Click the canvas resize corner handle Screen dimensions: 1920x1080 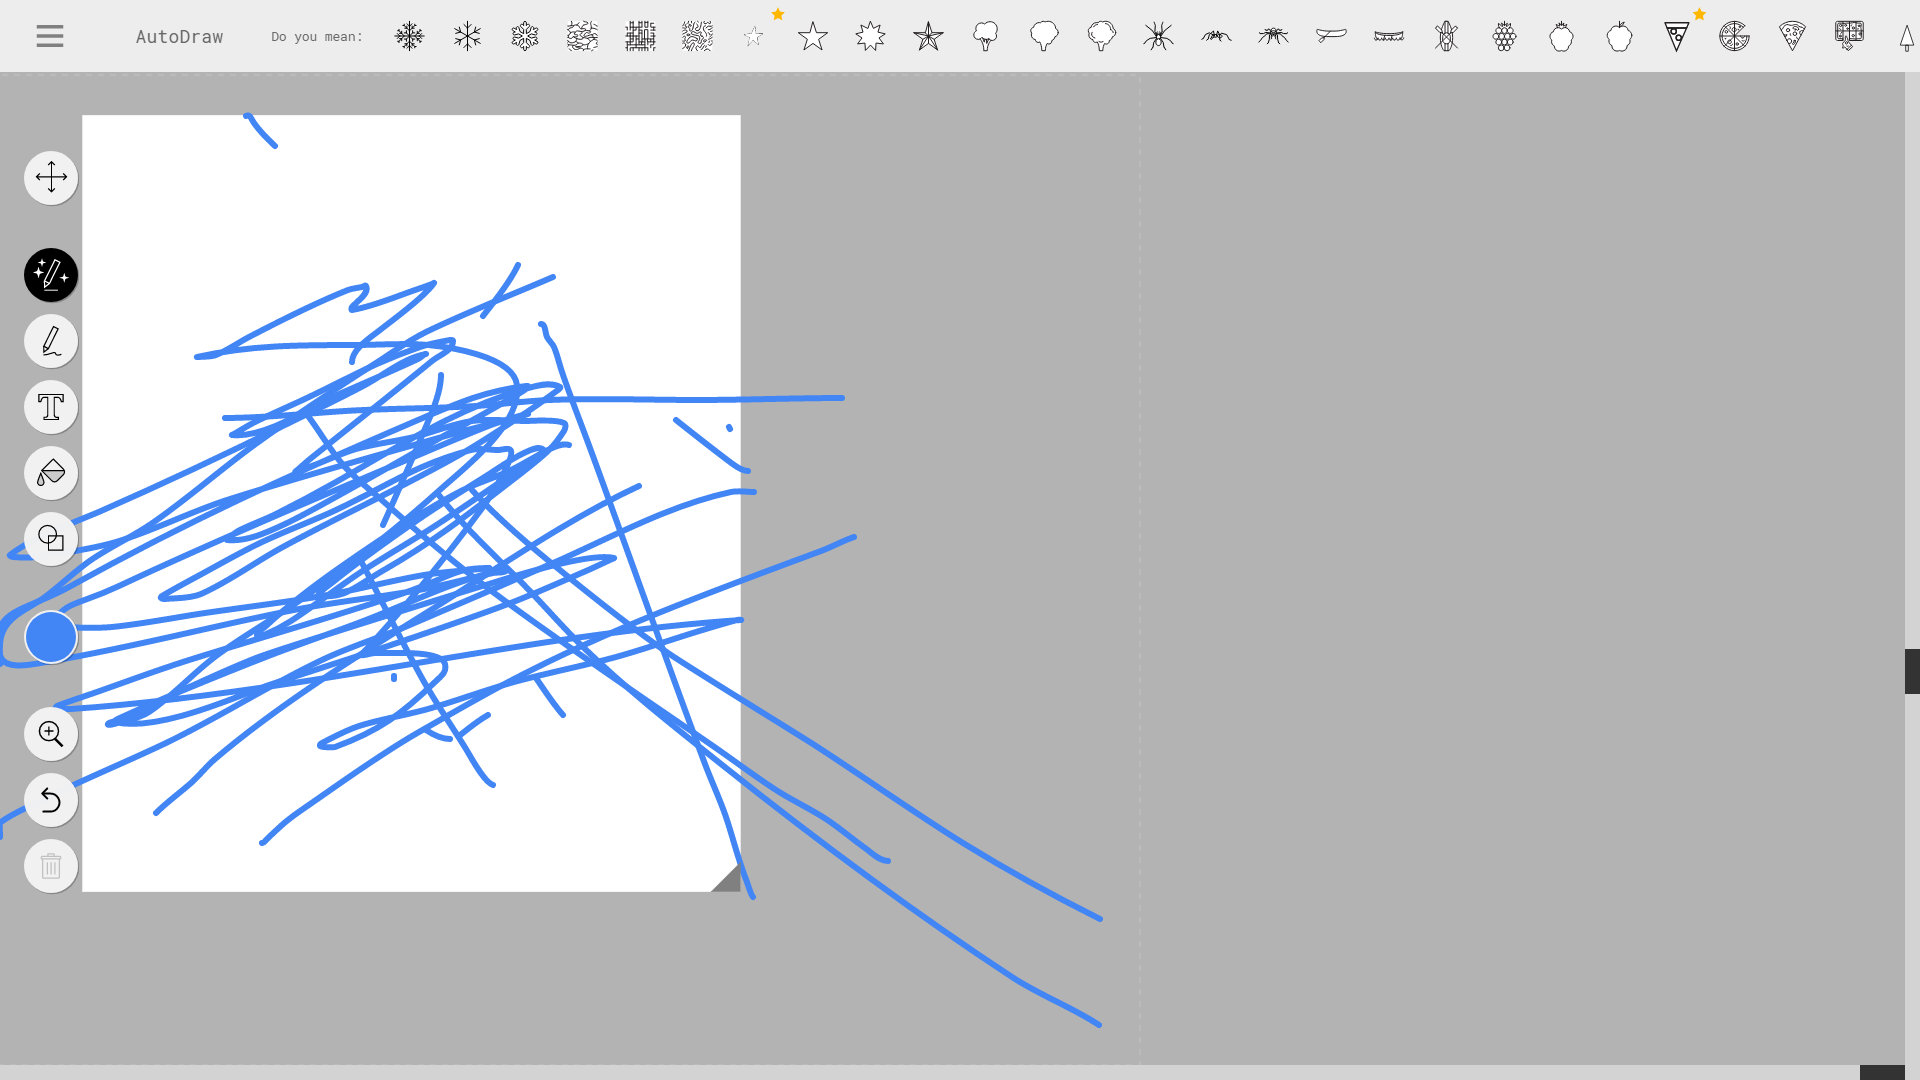[728, 880]
